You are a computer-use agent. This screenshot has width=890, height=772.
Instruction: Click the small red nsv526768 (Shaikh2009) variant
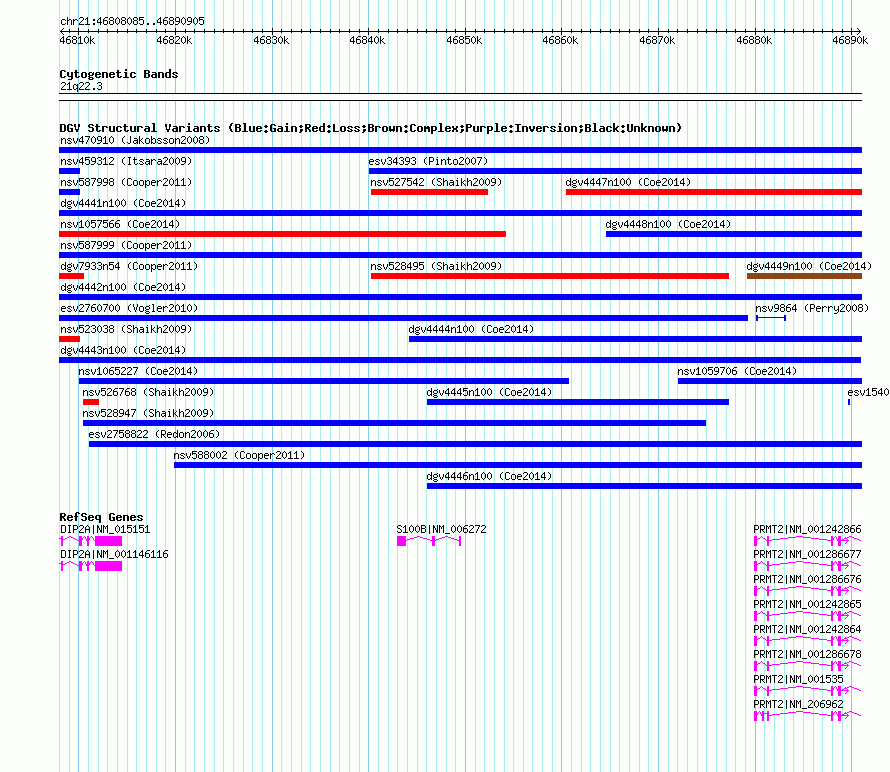[91, 402]
